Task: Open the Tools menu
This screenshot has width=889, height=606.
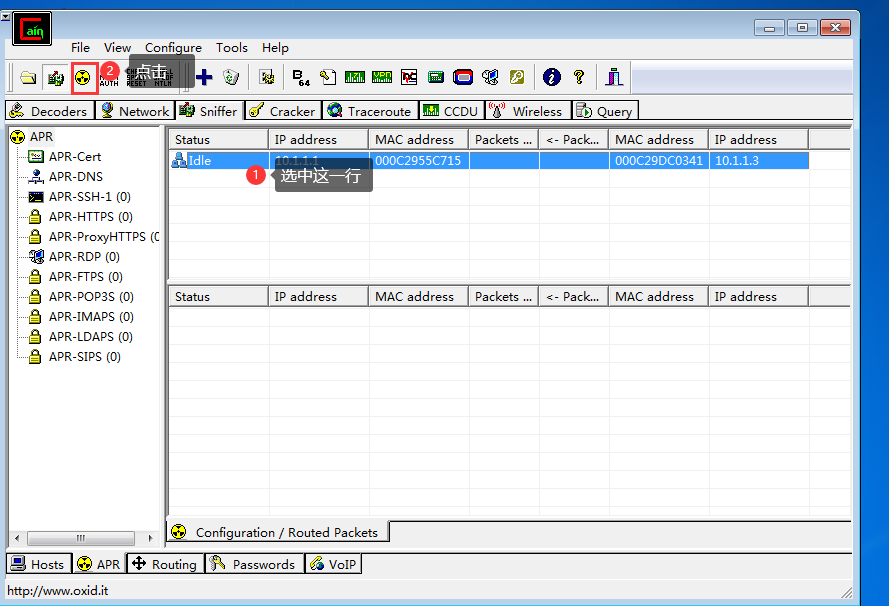Action: point(232,48)
